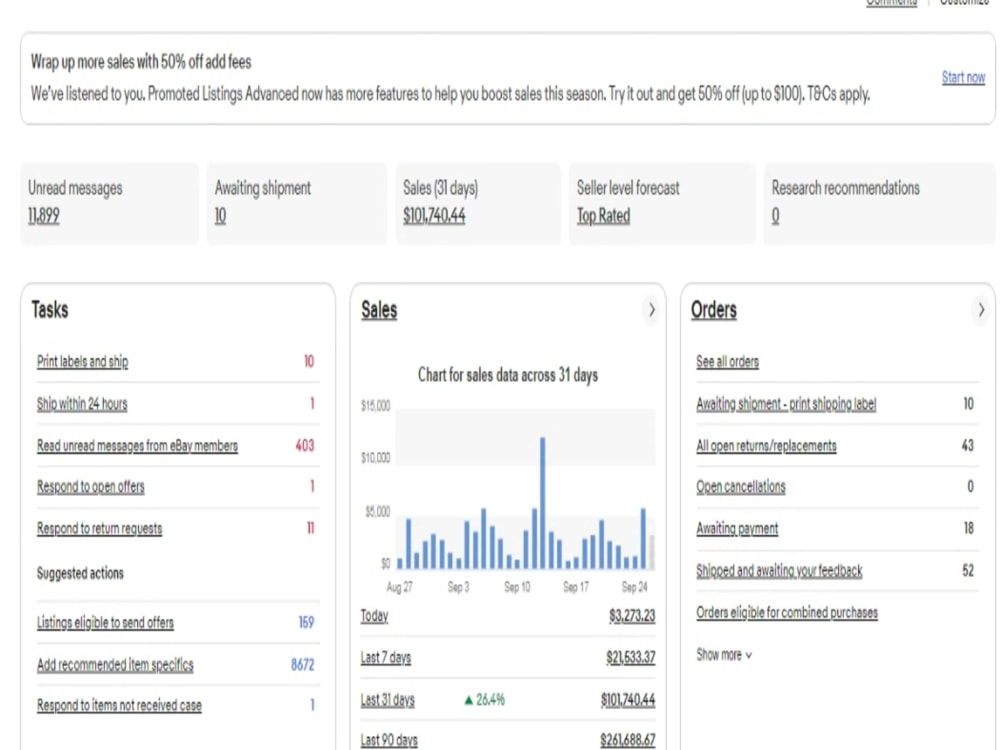This screenshot has width=1000, height=750.
Task: Open Listings eligible to send offers
Action: 105,622
